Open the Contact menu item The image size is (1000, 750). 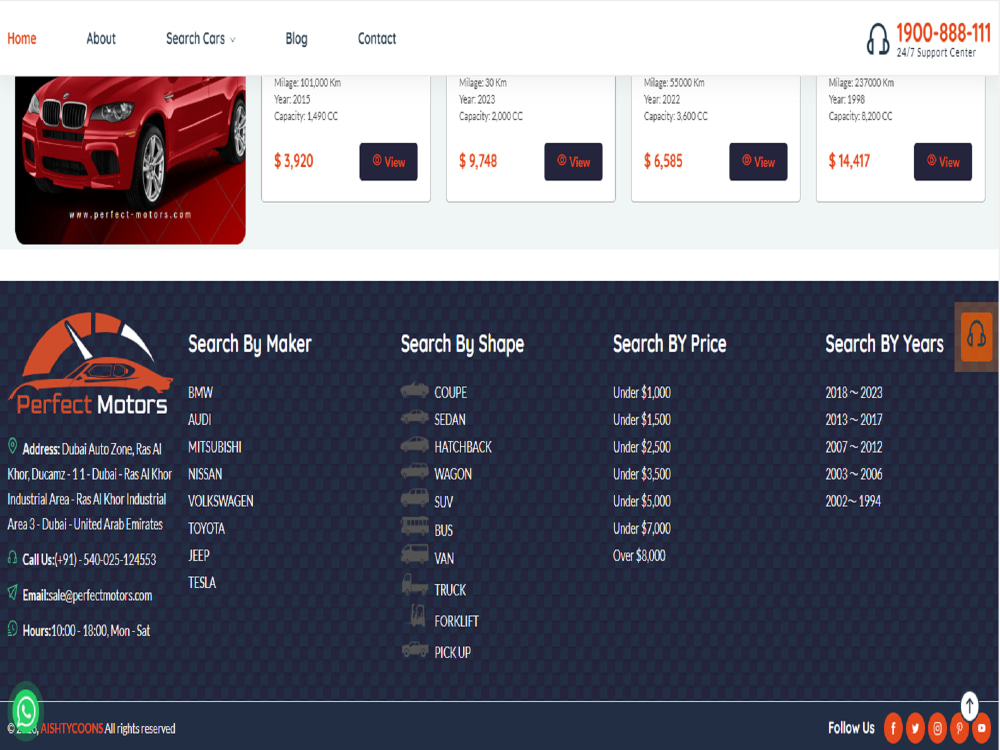coord(376,39)
